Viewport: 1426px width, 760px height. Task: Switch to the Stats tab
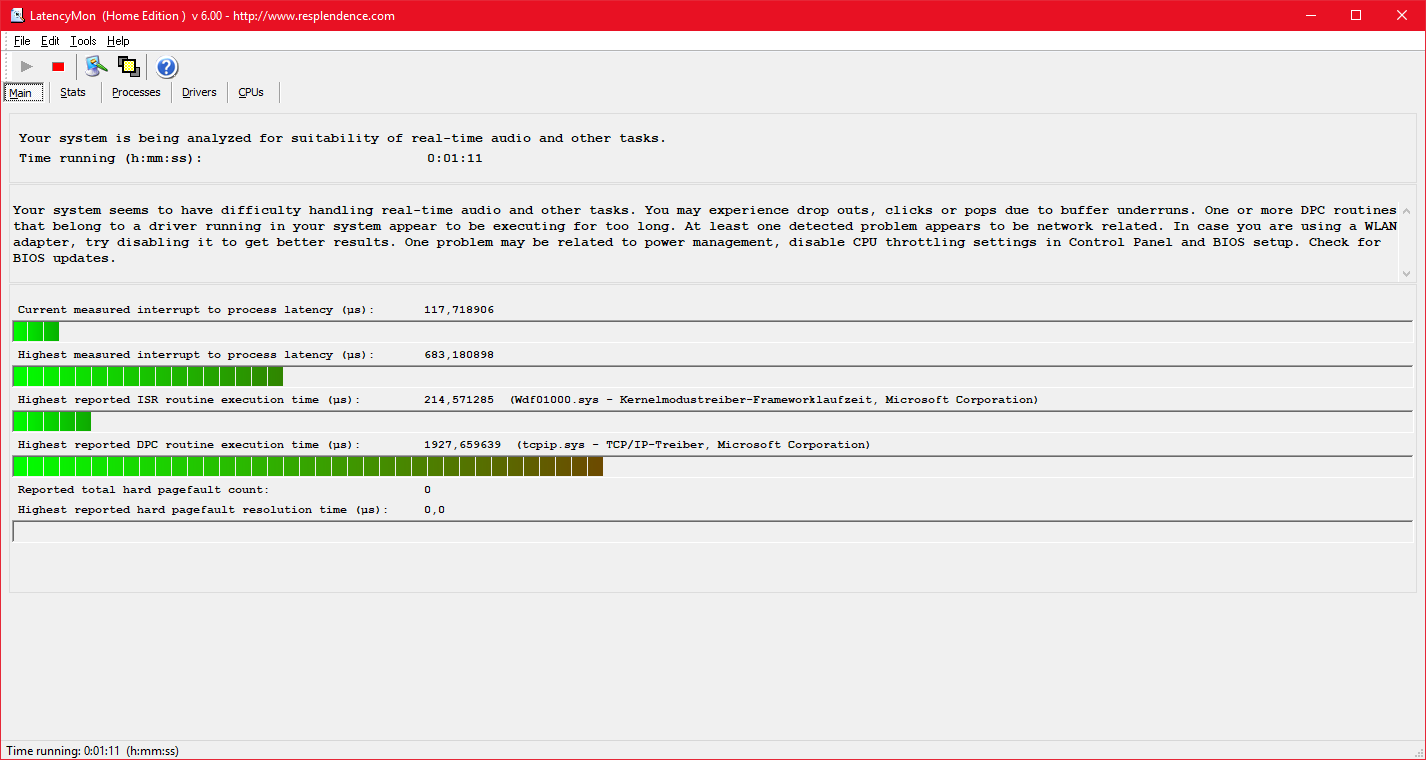coord(73,92)
